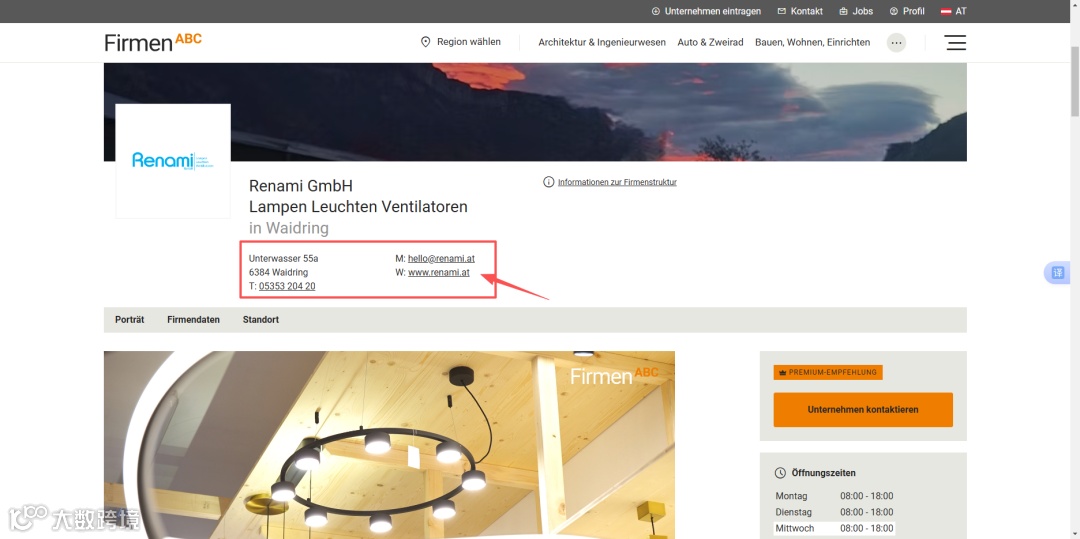Open Bauen, Wohnen, Einrichten category
1080x539 pixels.
point(812,43)
